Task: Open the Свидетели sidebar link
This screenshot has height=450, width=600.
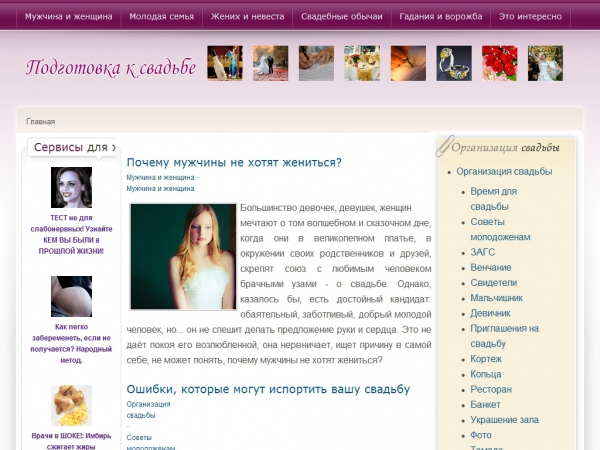Action: coord(494,283)
